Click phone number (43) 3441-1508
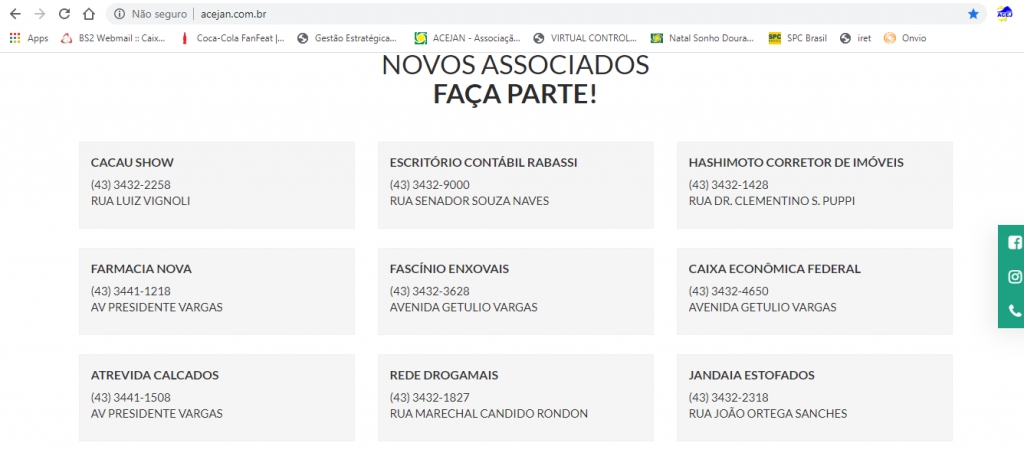Screen dimensions: 1024x459 tap(131, 398)
